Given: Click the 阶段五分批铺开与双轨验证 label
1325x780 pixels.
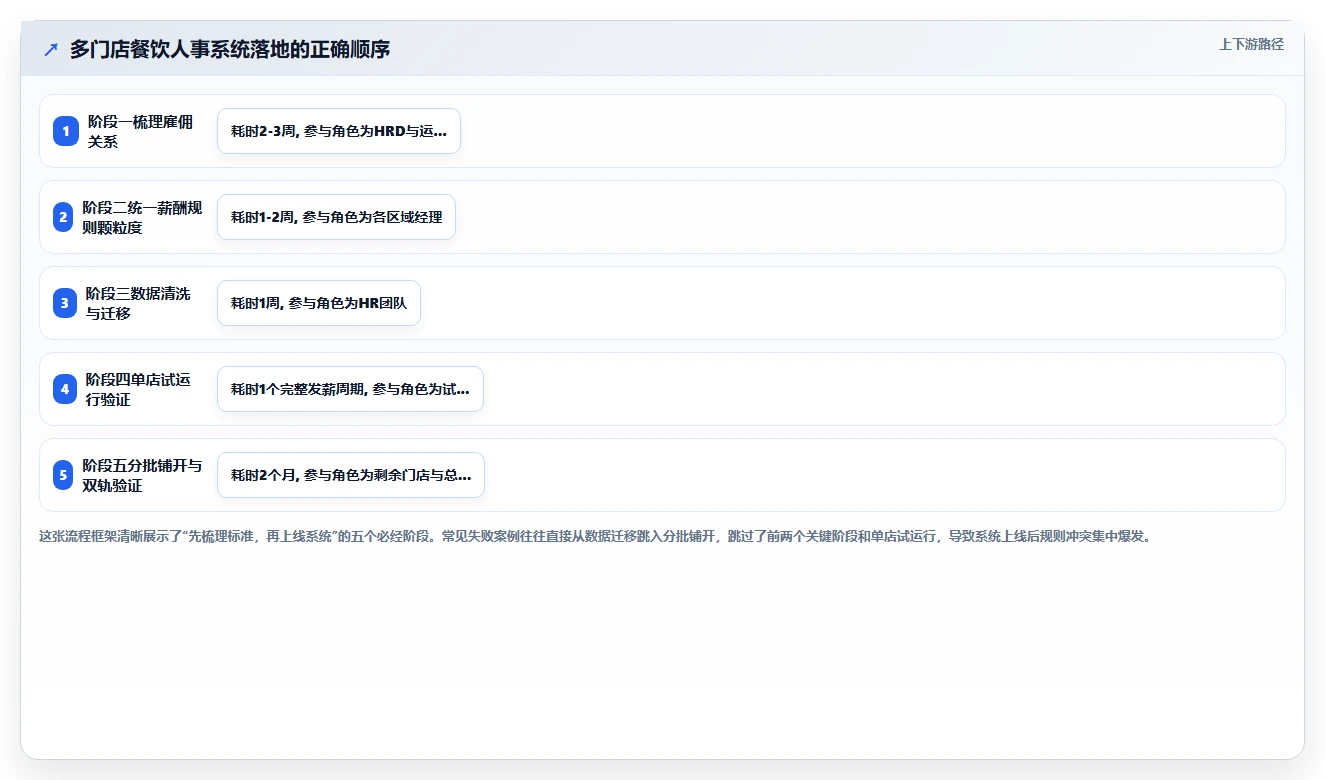Looking at the screenshot, I should 142,475.
